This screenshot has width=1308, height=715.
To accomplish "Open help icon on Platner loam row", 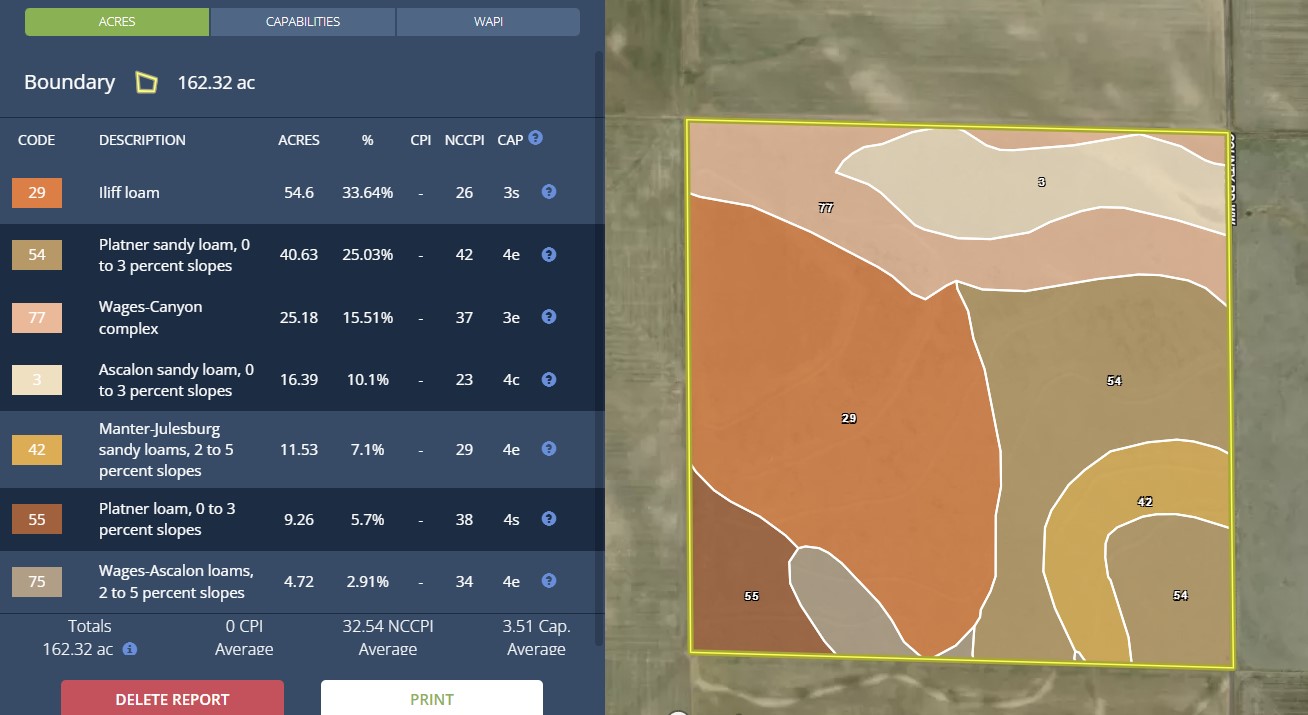I will coord(548,519).
